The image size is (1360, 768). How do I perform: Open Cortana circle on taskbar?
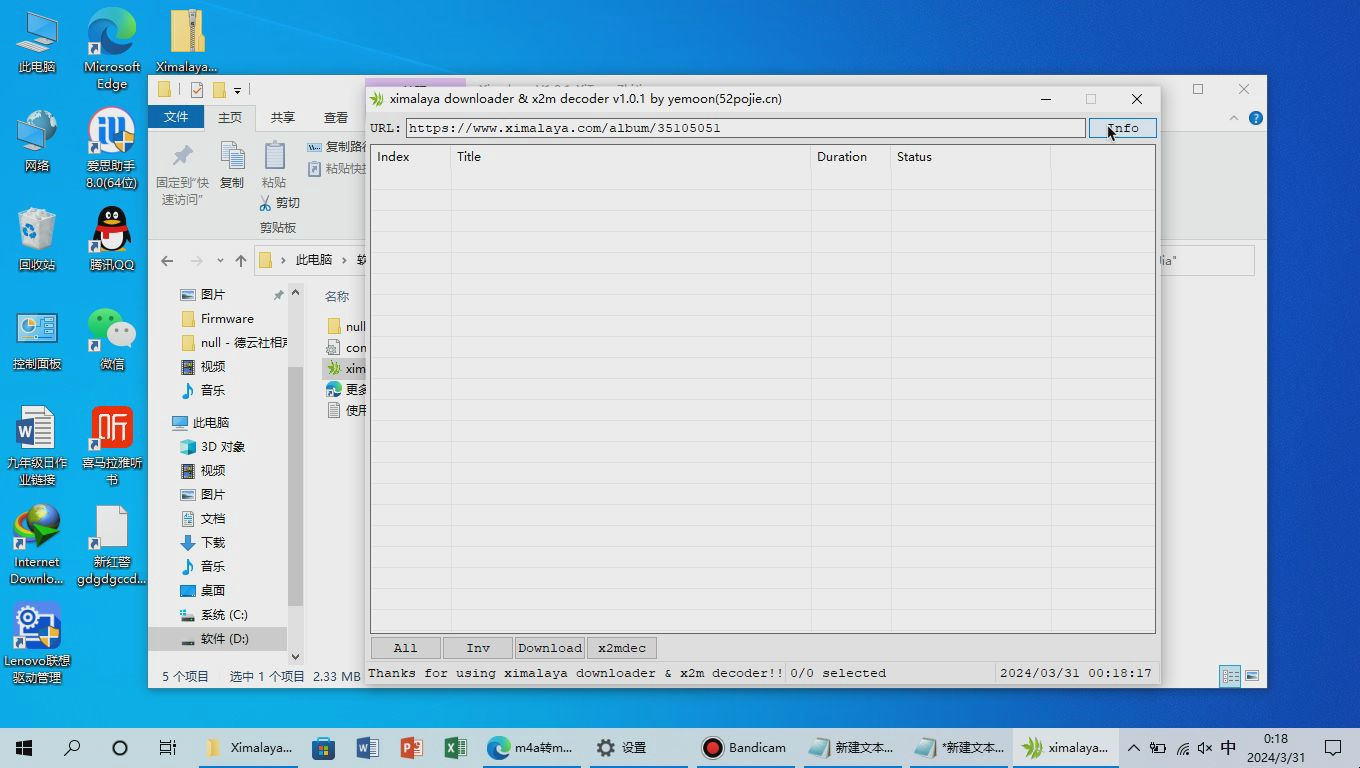click(120, 748)
